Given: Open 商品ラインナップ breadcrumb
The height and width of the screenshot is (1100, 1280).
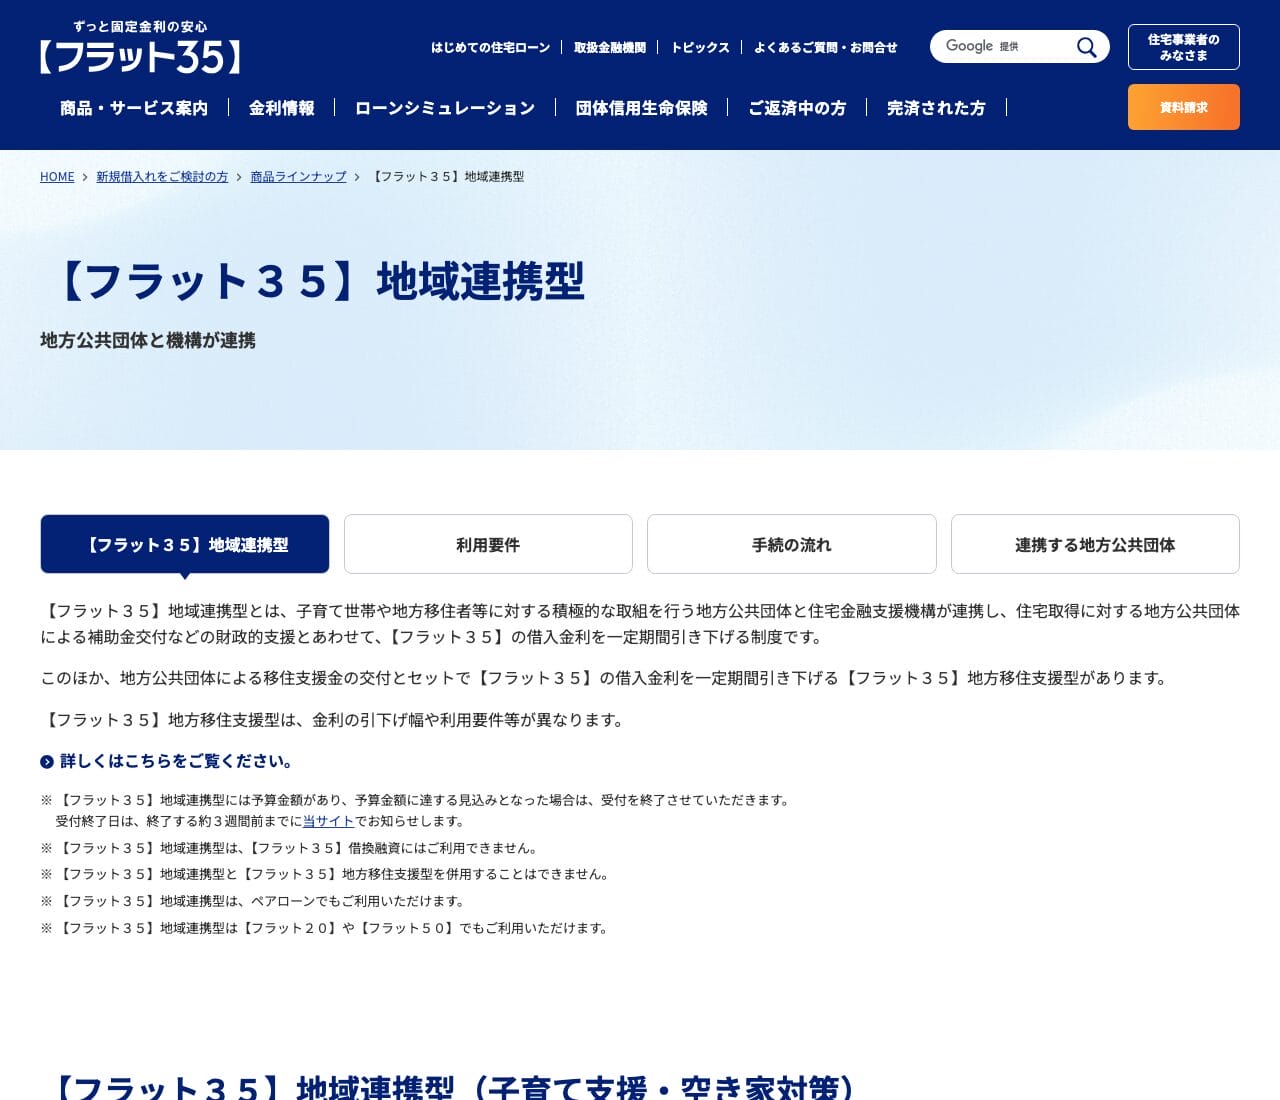Looking at the screenshot, I should pos(298,177).
